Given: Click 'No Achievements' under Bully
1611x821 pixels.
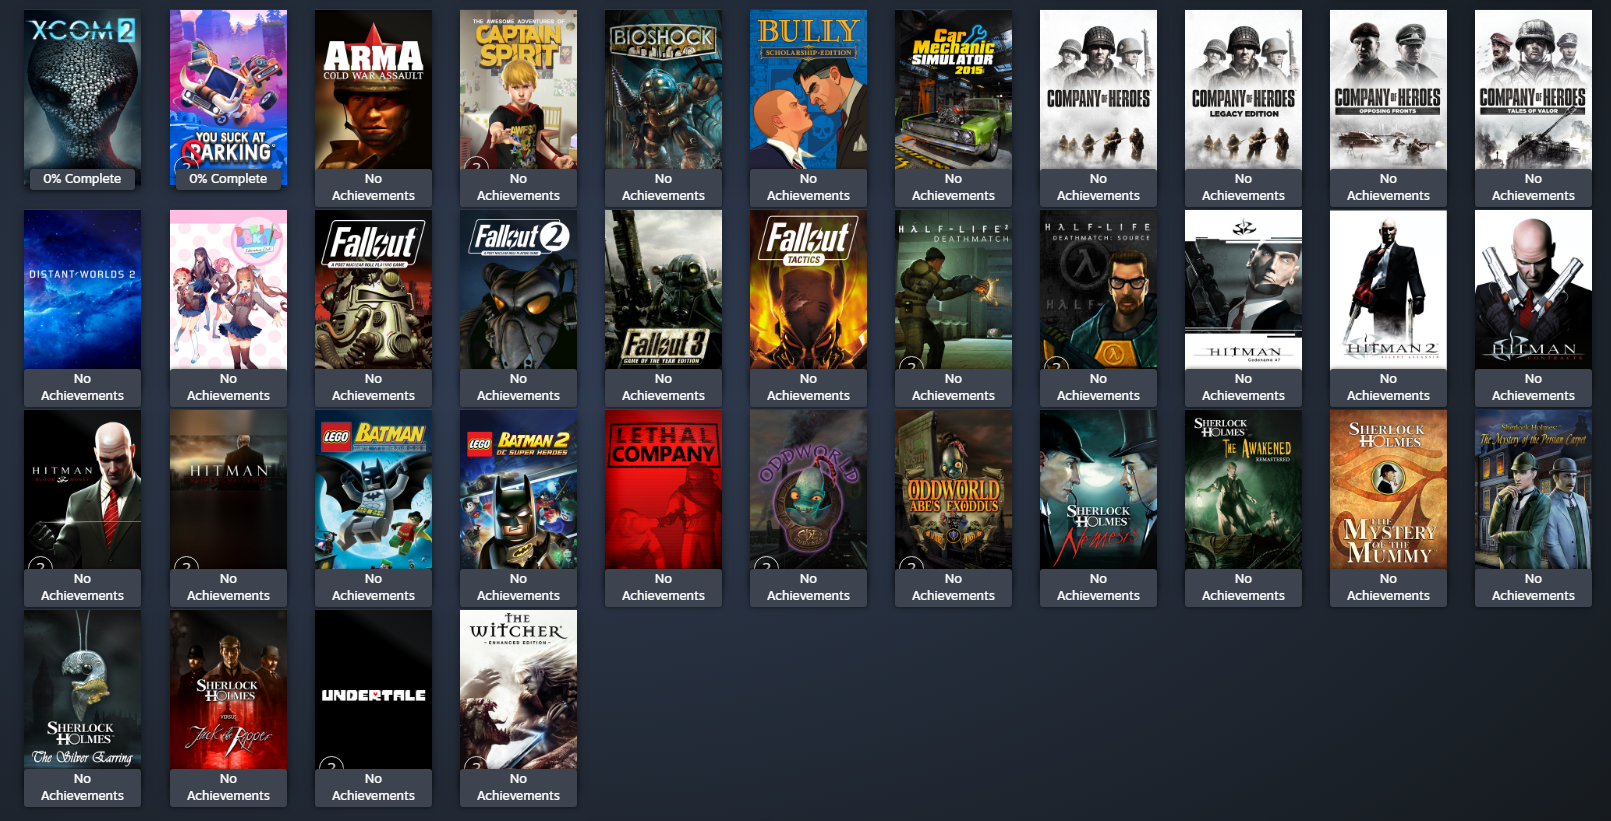Looking at the screenshot, I should (x=808, y=187).
